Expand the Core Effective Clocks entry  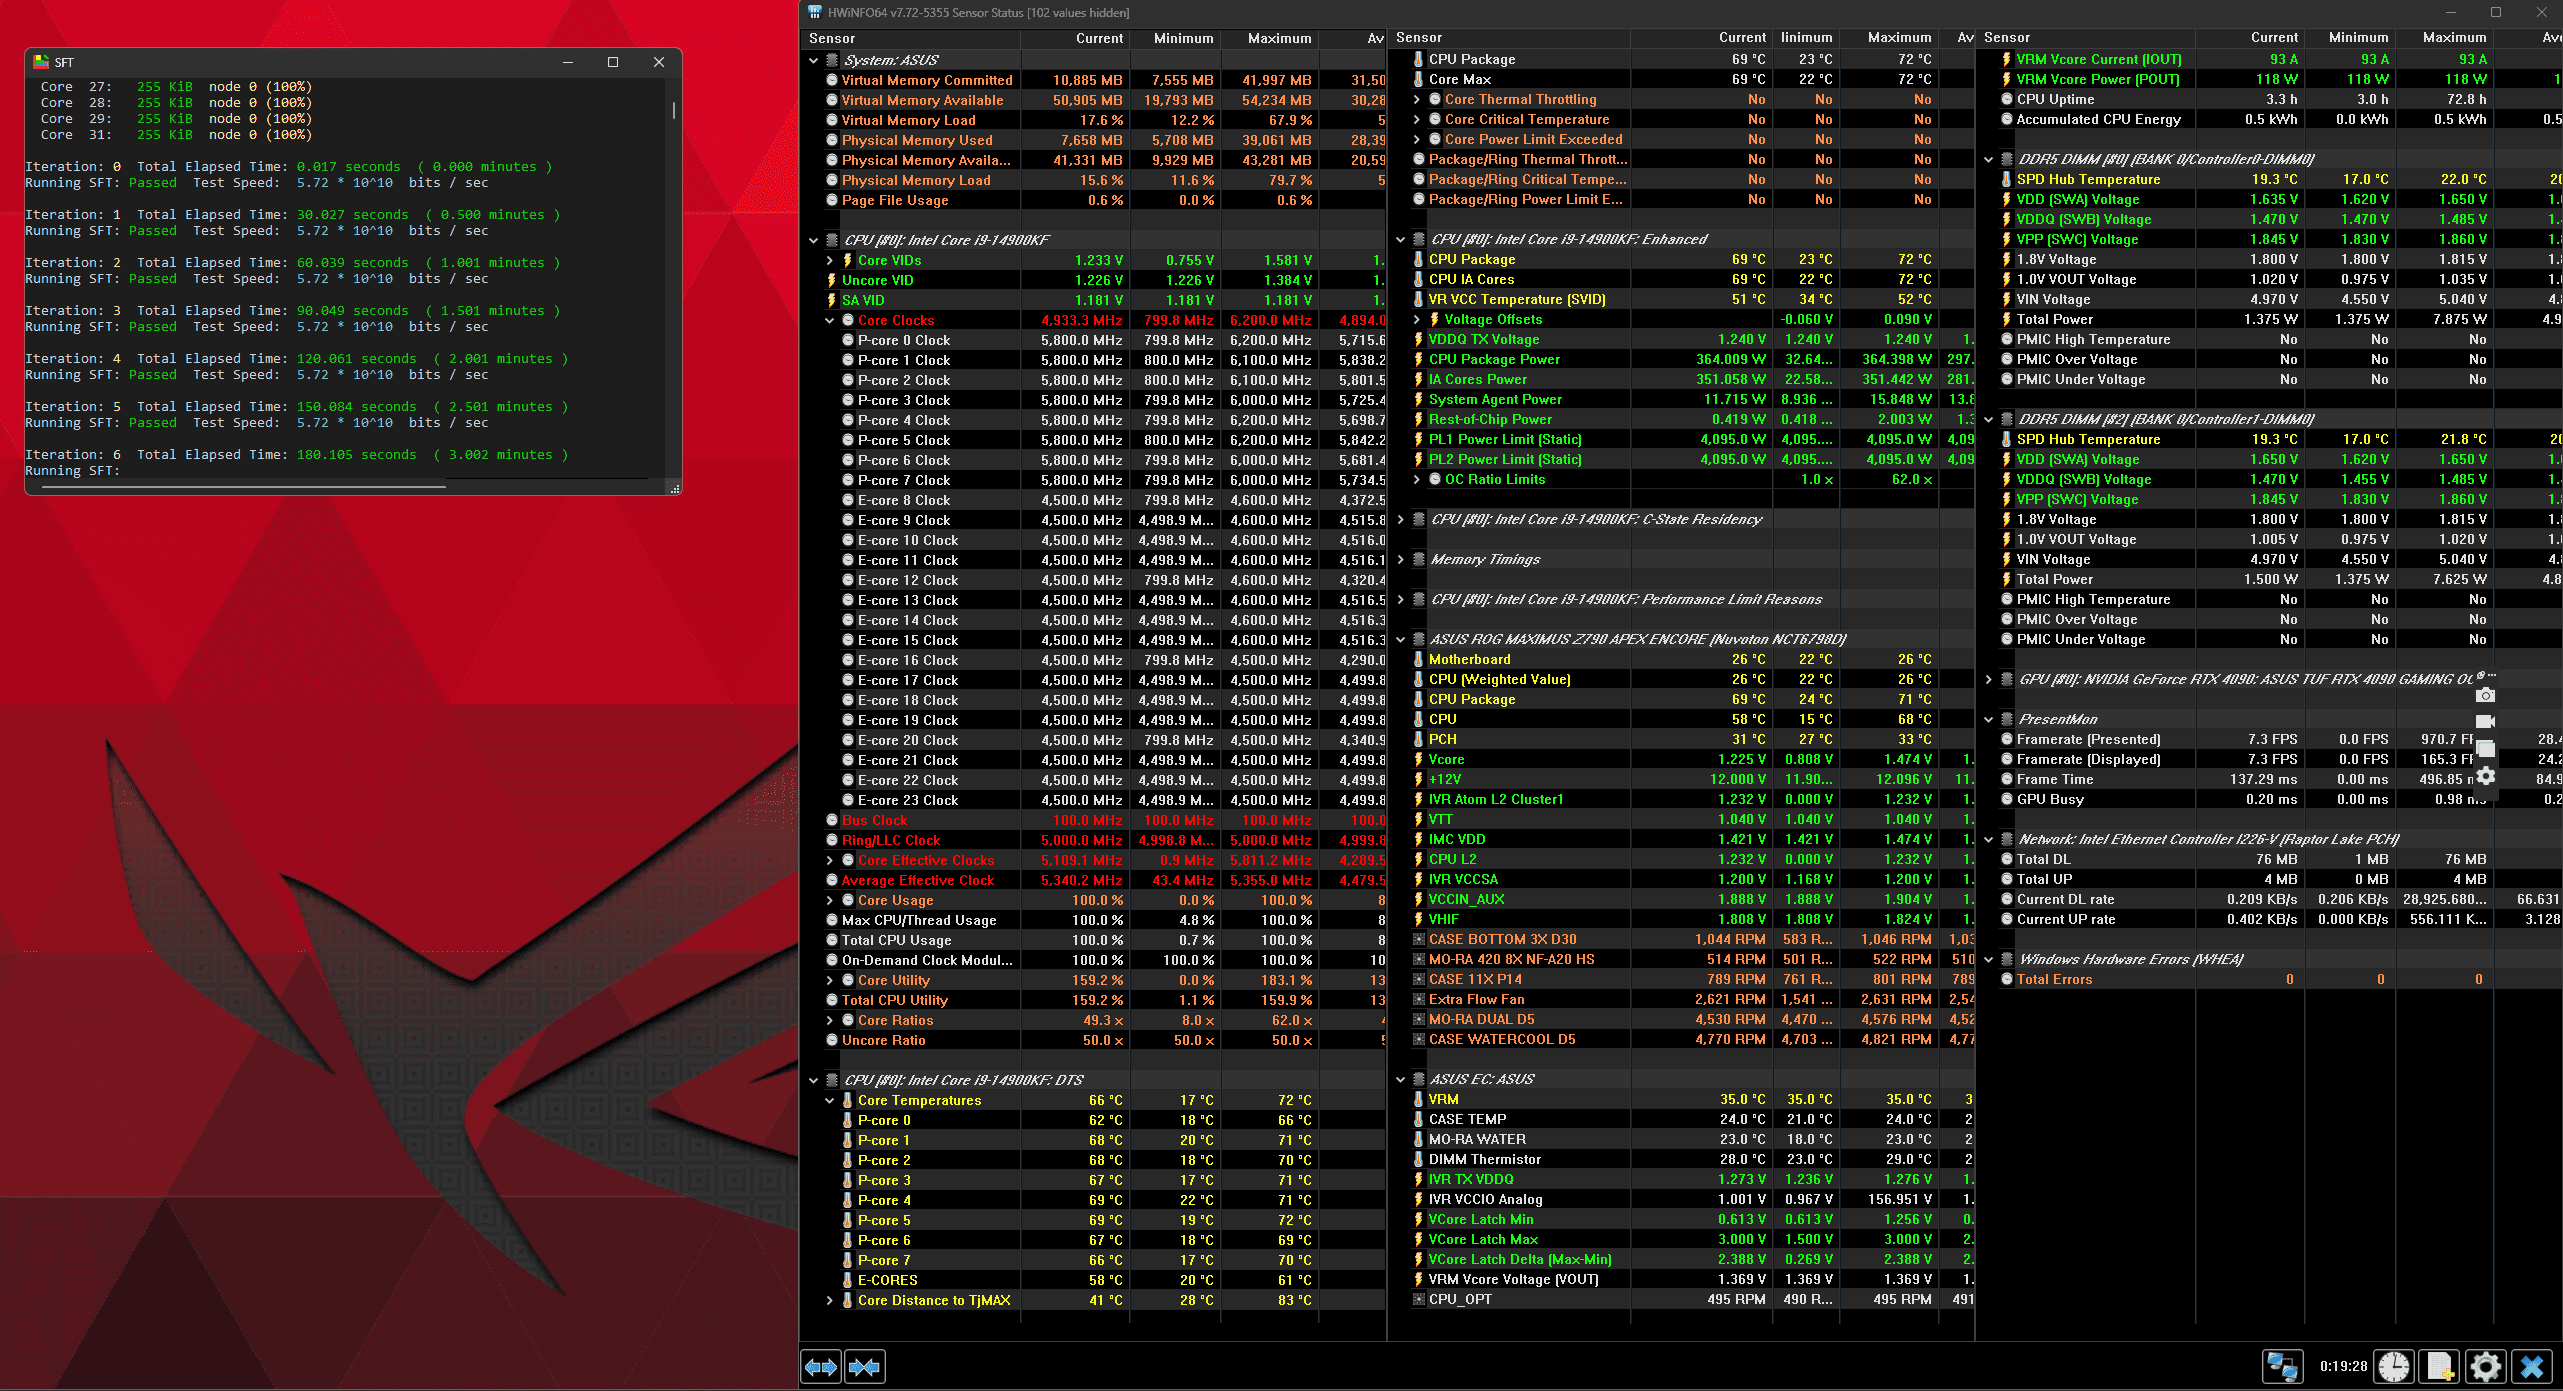(830, 860)
